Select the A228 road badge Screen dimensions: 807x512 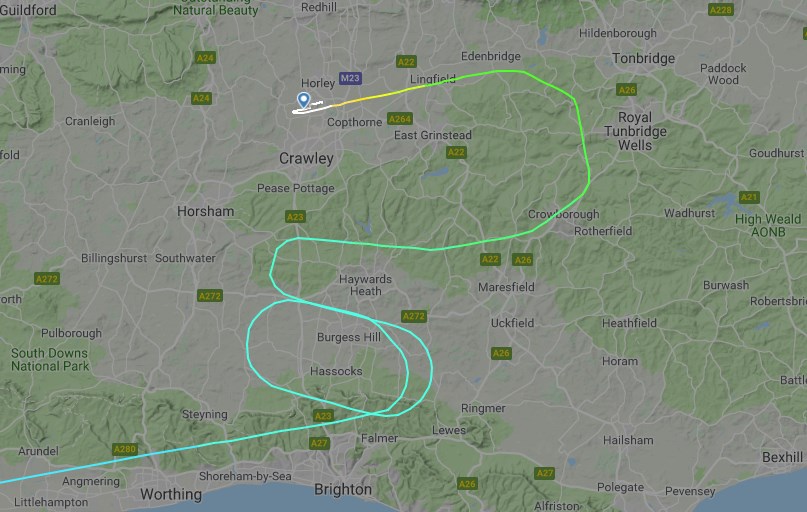[721, 10]
